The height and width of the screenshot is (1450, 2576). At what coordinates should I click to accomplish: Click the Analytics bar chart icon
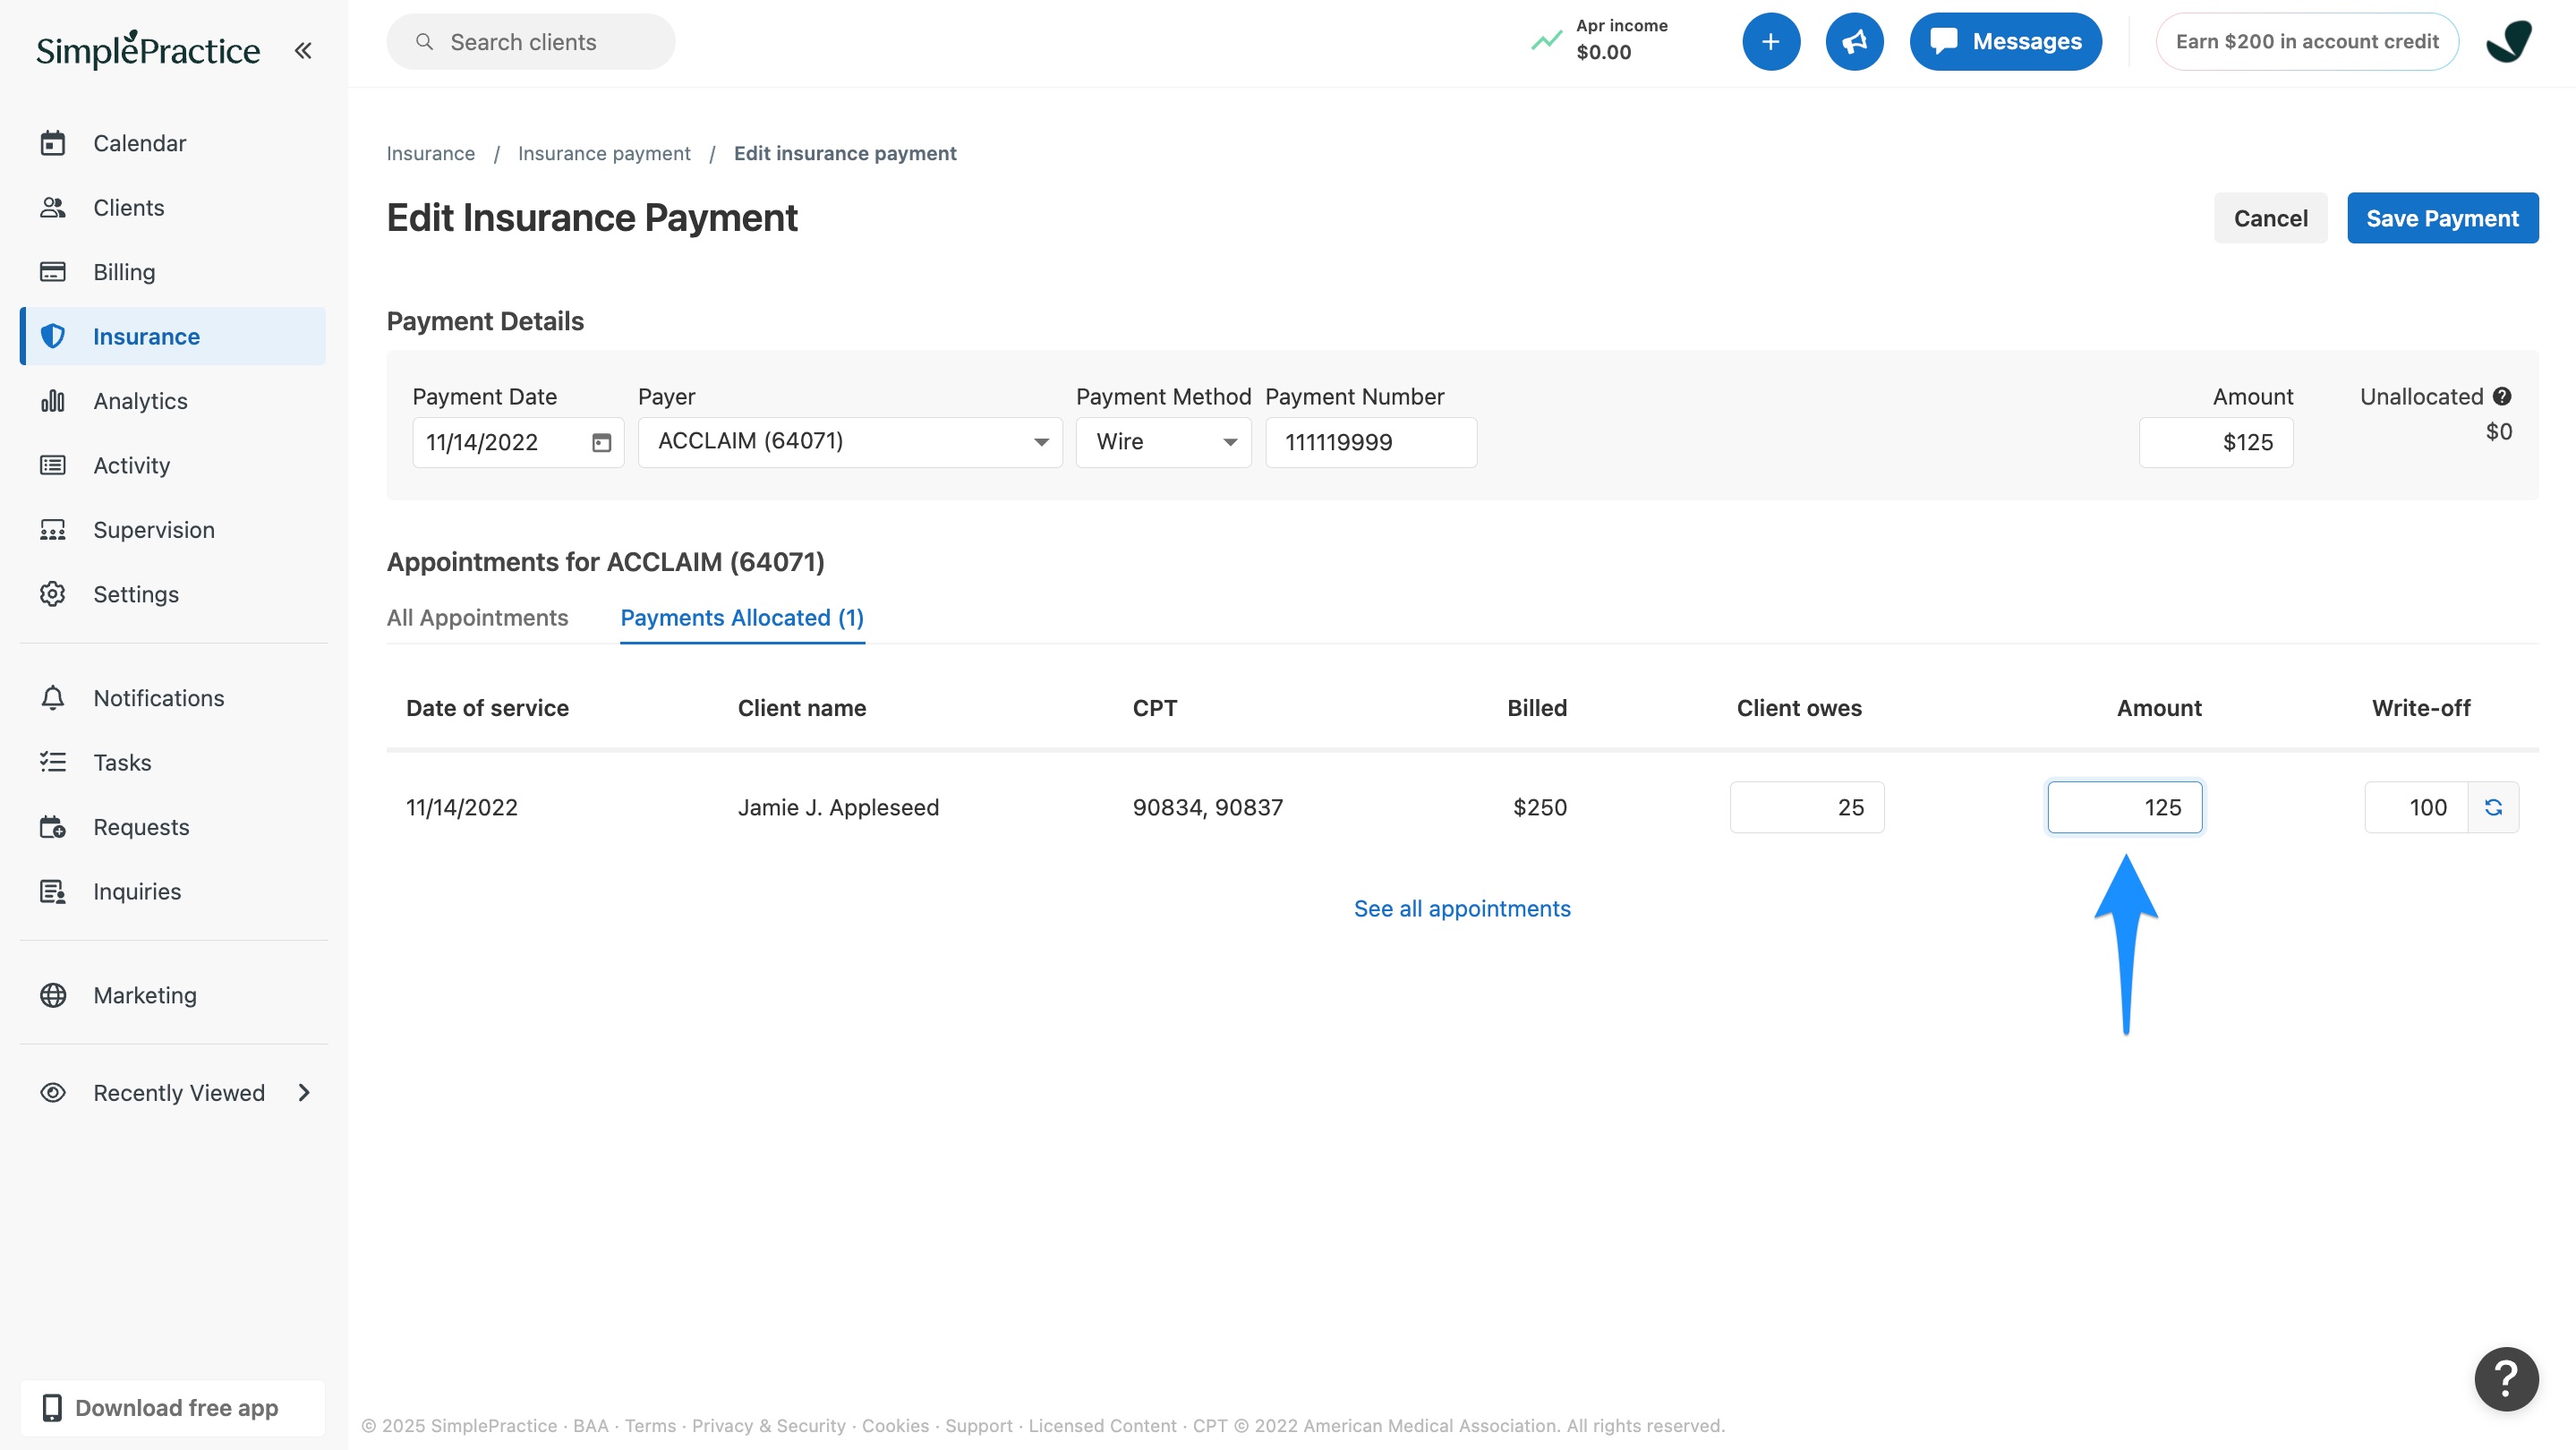[53, 401]
